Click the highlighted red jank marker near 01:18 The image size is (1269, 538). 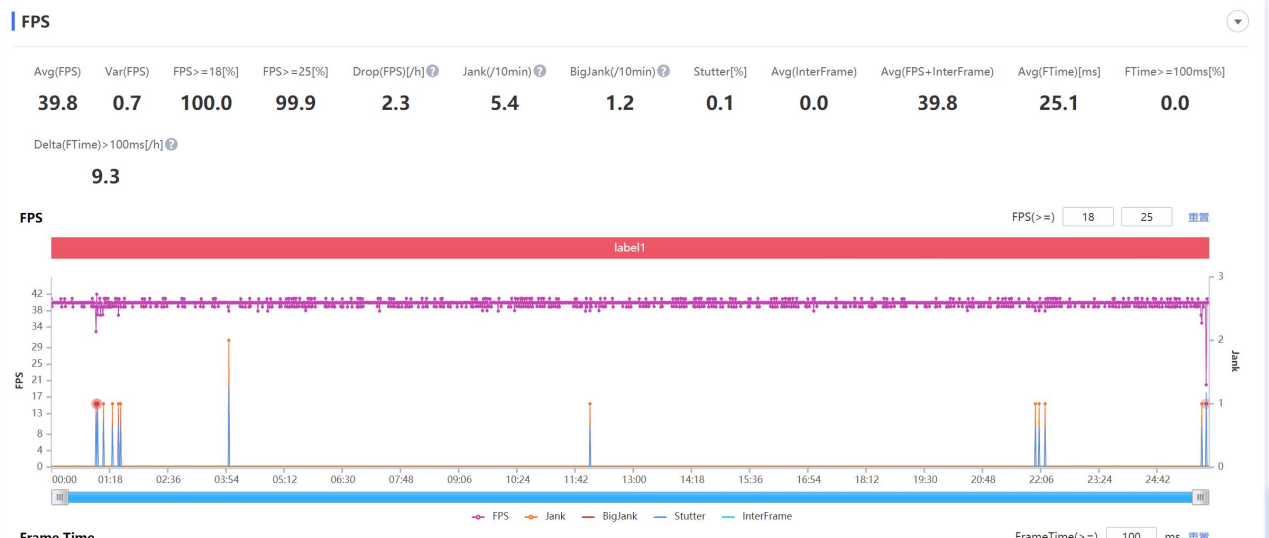click(97, 404)
